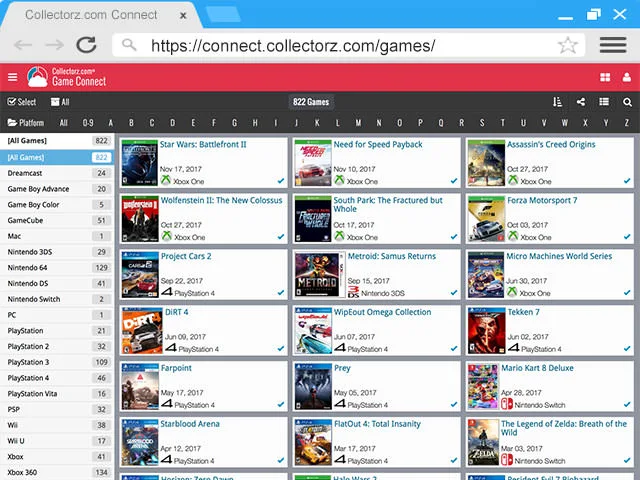640x480 pixels.
Task: Open the search magnifier in the toolbar
Action: coord(627,102)
